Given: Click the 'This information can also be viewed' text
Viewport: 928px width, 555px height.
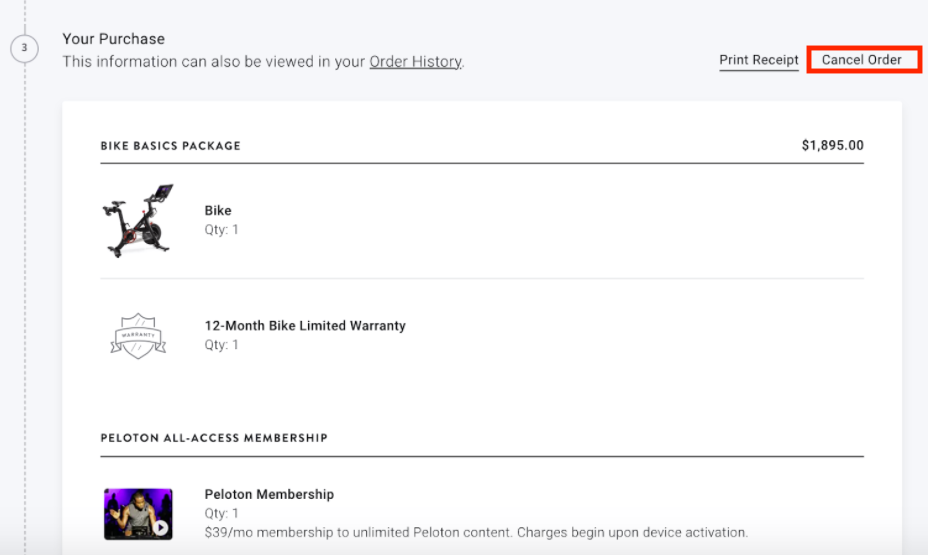Looking at the screenshot, I should (214, 62).
